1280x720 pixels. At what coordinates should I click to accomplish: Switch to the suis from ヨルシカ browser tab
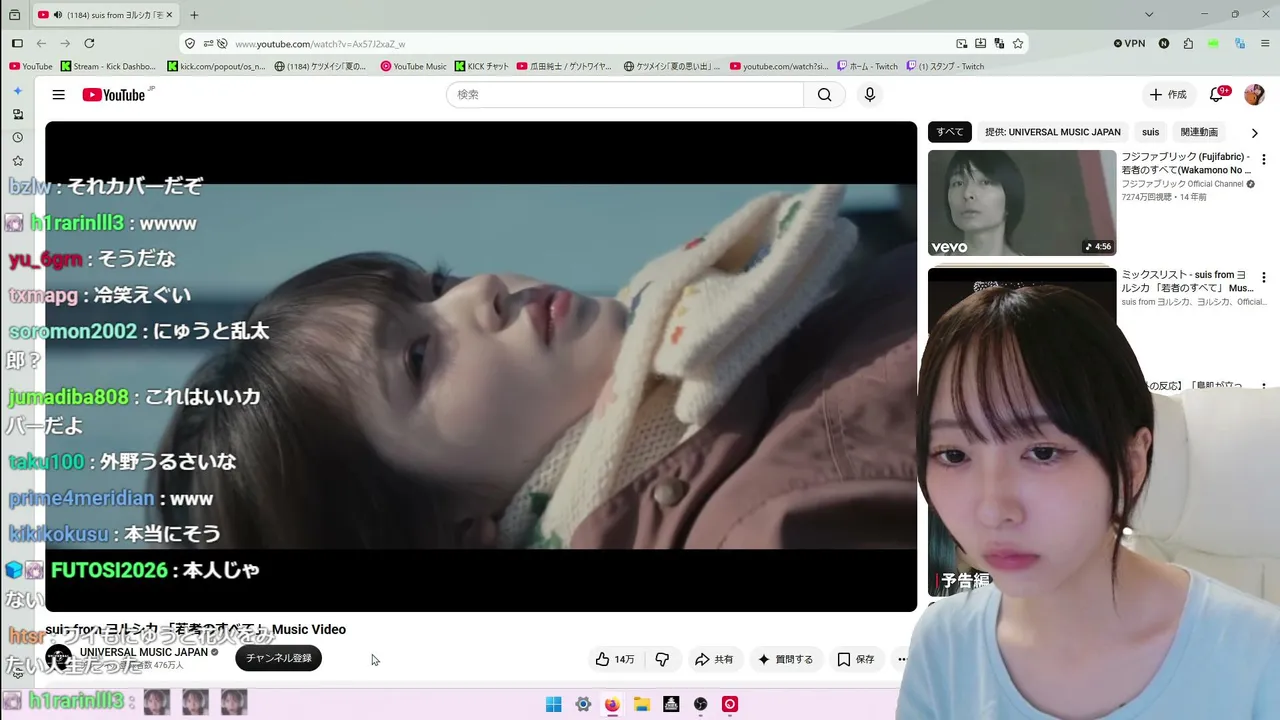[105, 15]
